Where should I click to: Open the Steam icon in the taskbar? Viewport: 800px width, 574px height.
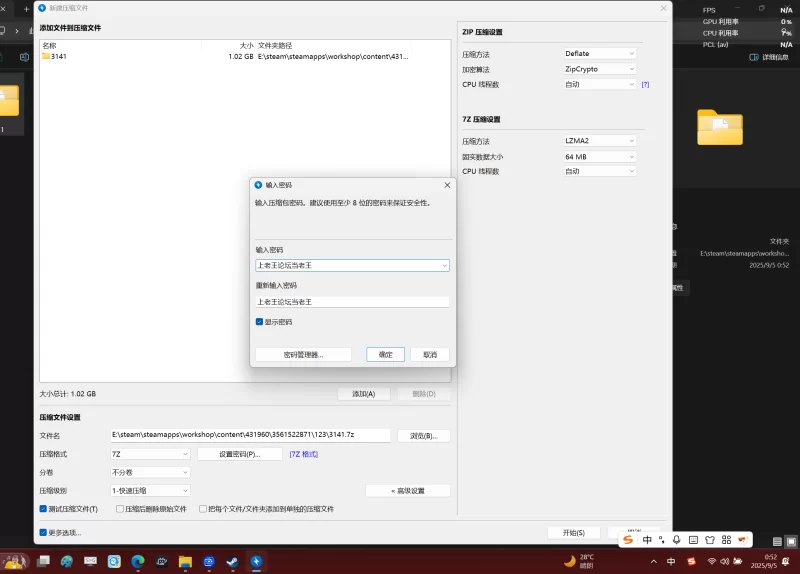232,562
